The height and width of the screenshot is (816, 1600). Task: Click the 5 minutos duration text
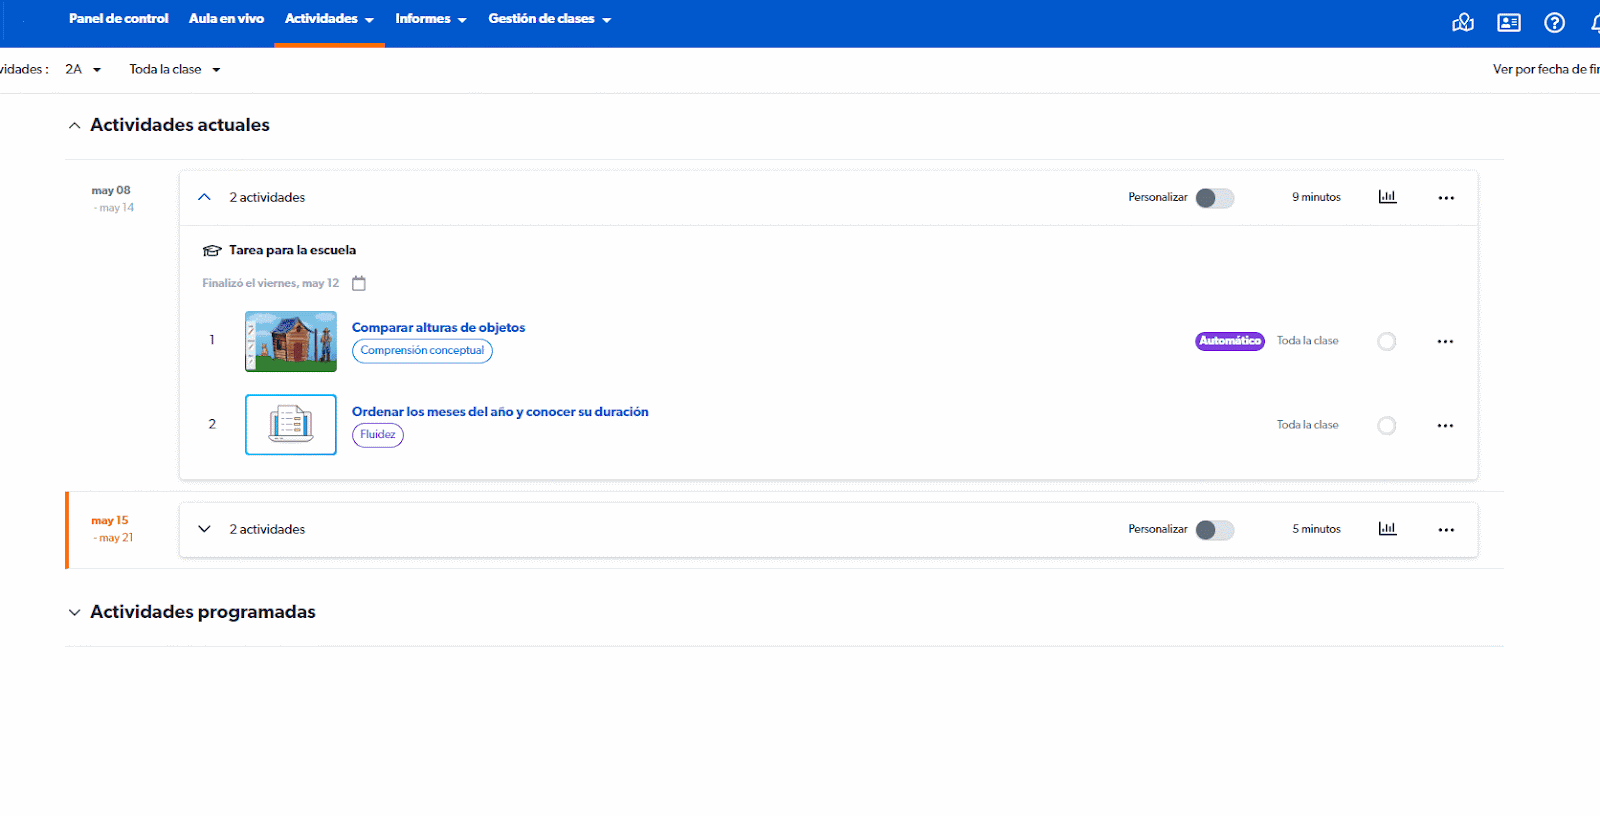[x=1316, y=529]
